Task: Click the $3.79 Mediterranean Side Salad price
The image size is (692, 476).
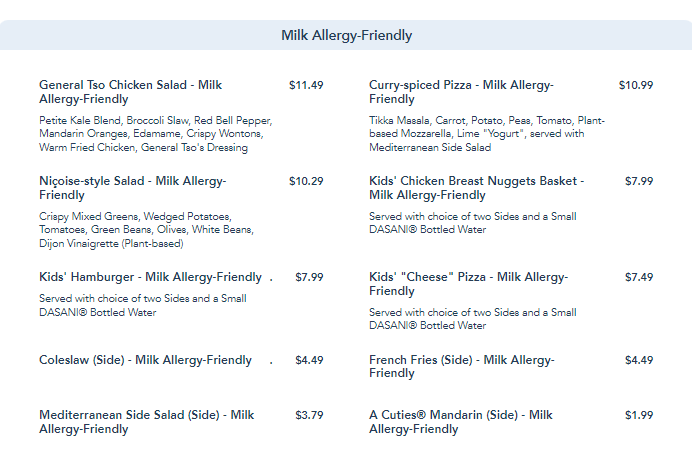Action: 309,415
